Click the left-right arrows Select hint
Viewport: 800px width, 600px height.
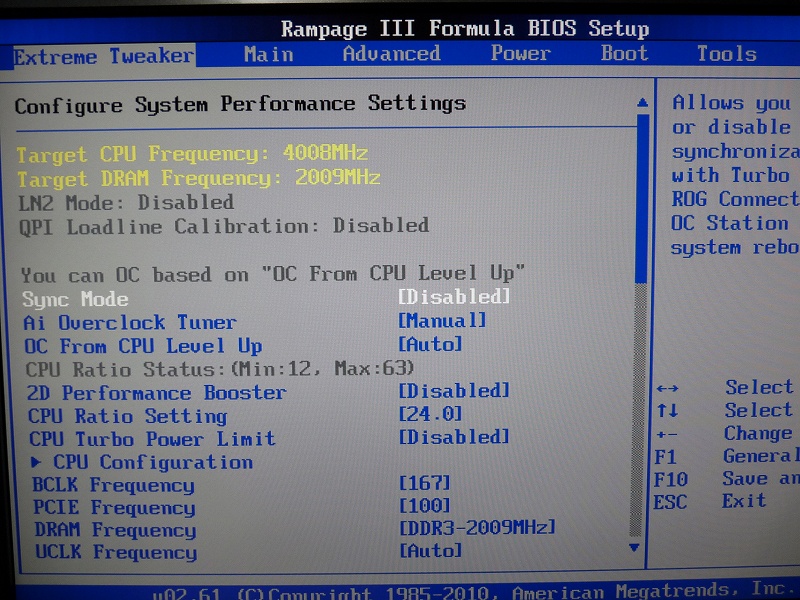724,387
